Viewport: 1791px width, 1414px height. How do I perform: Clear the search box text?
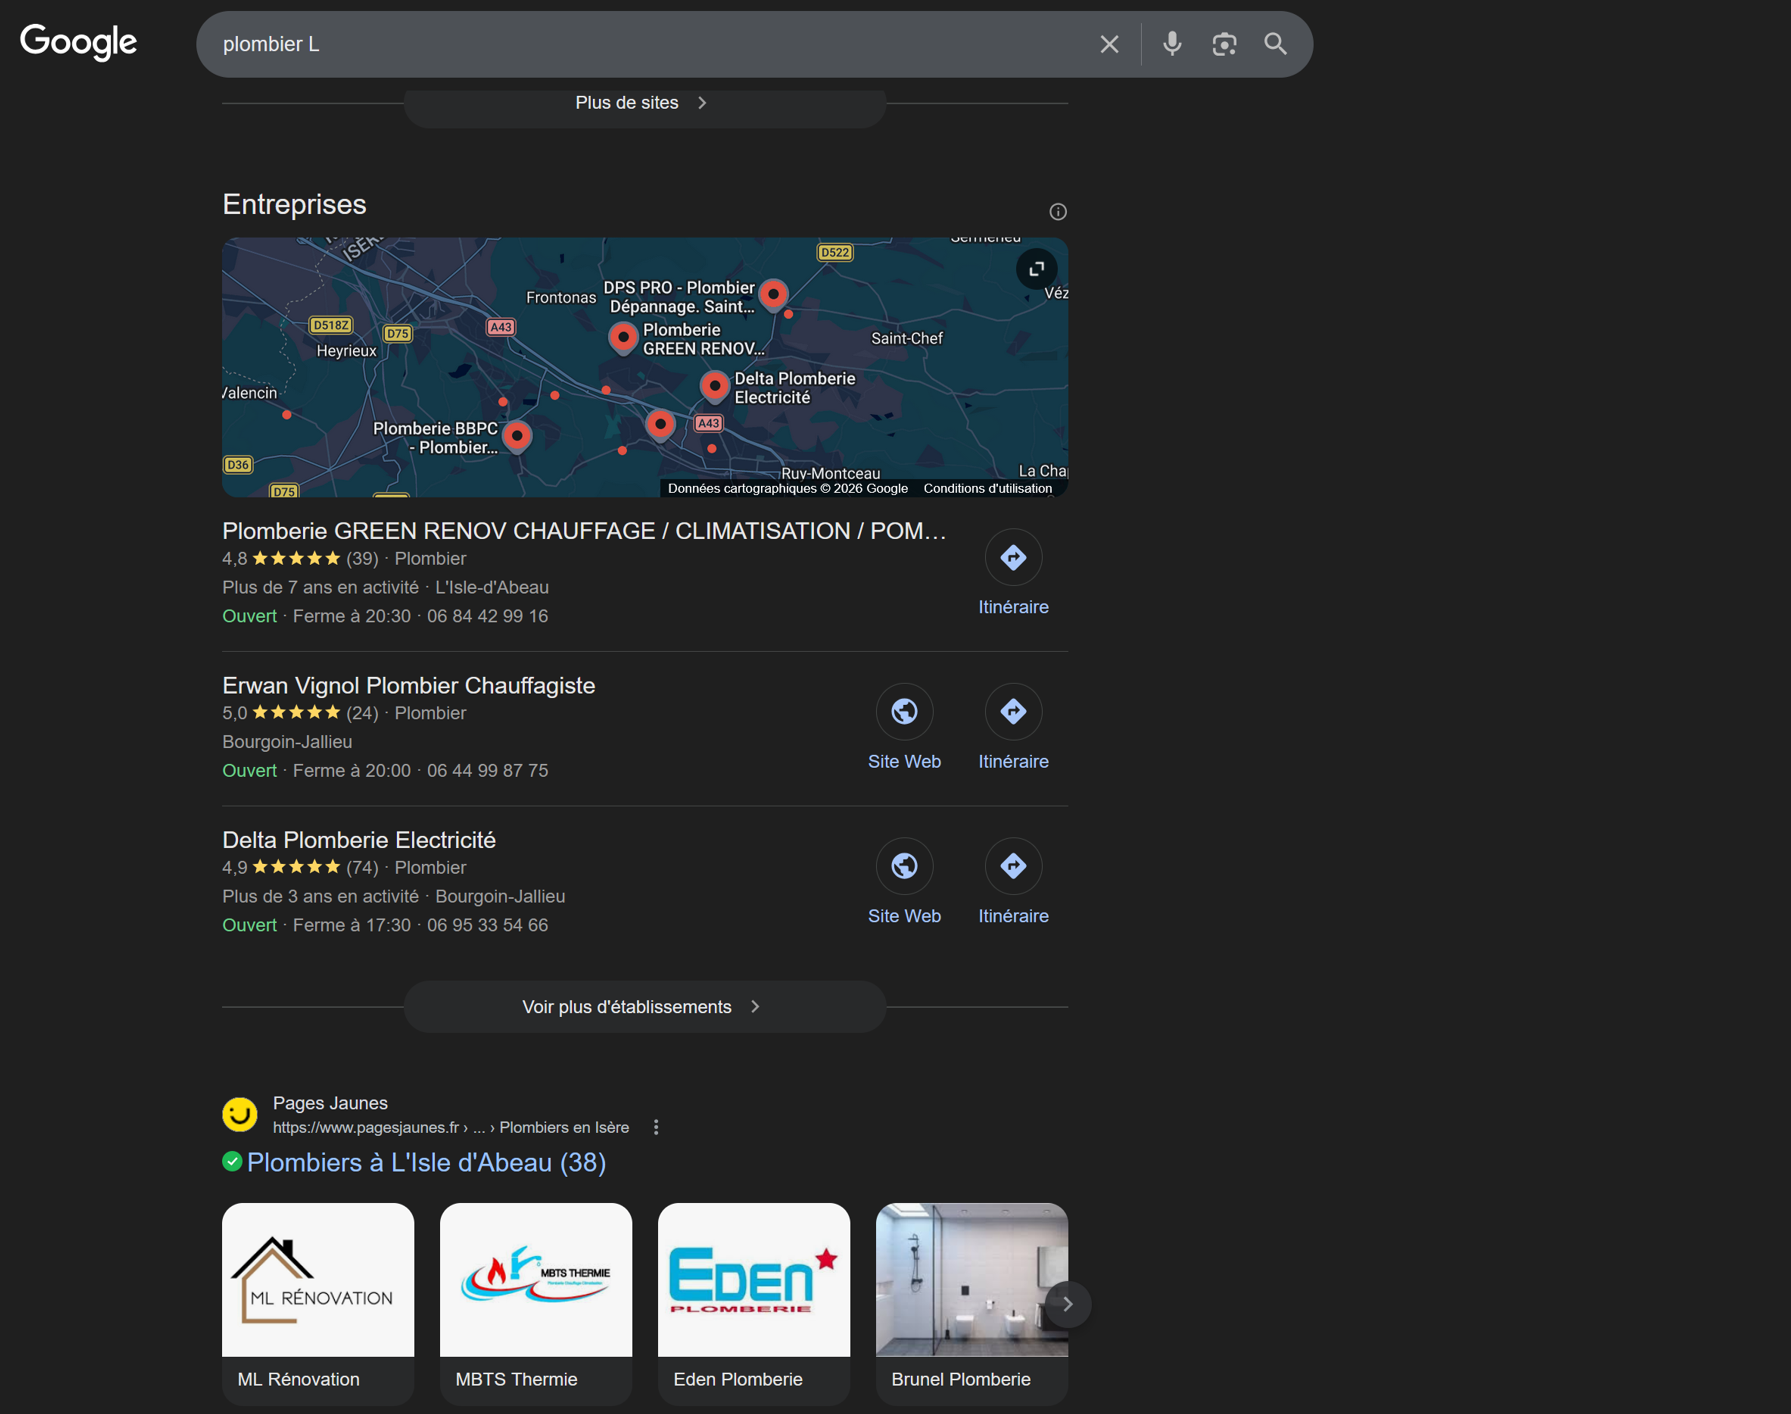[x=1109, y=44]
